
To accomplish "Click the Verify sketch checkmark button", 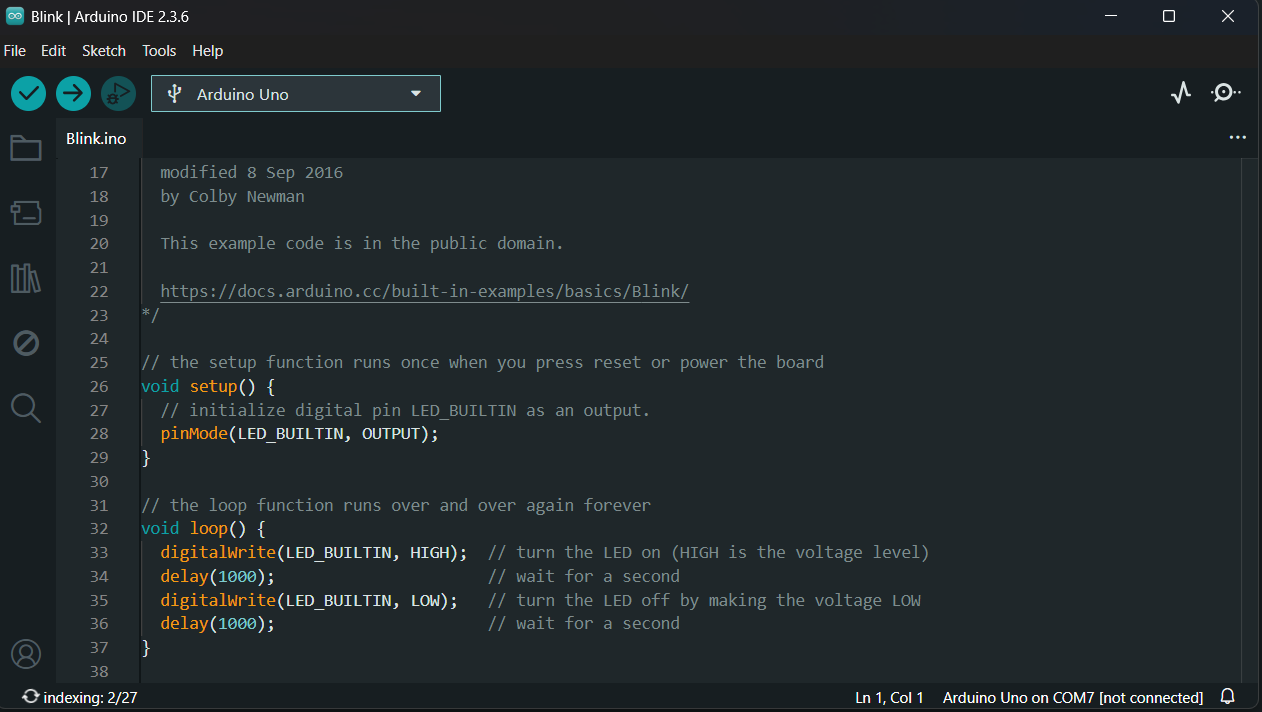I will (x=29, y=94).
